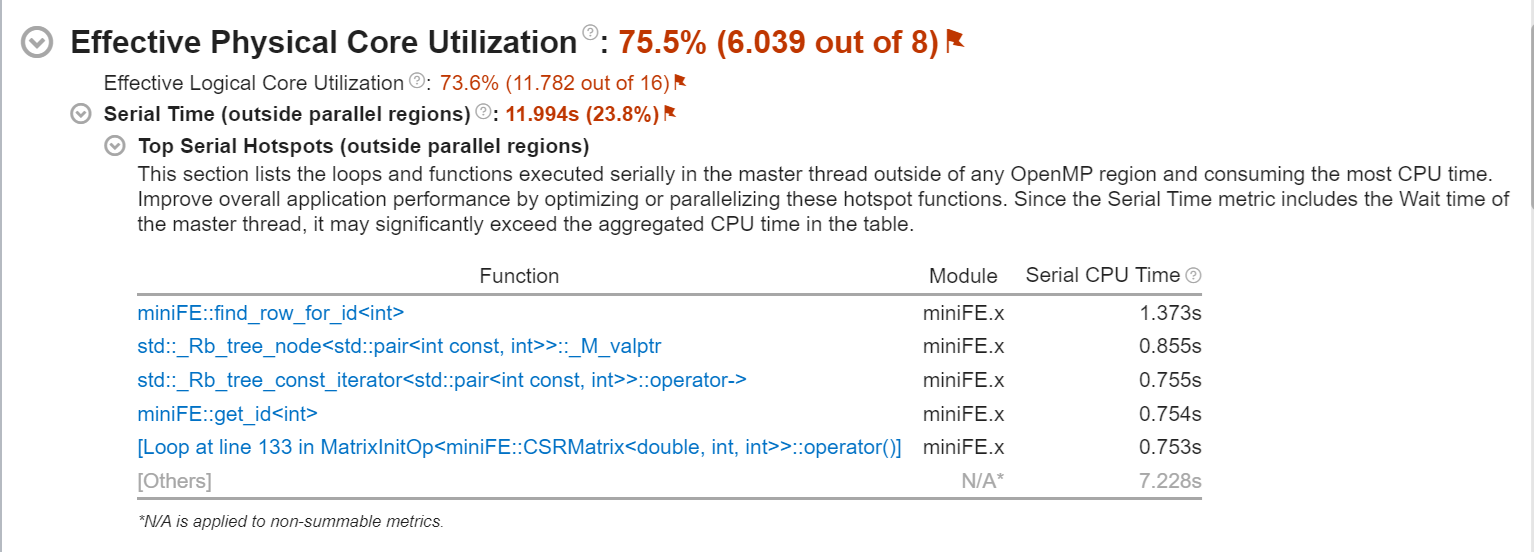Click help icon beside Effective Physical Core Utilization
Viewport: 1534px width, 552px height.
(590, 33)
